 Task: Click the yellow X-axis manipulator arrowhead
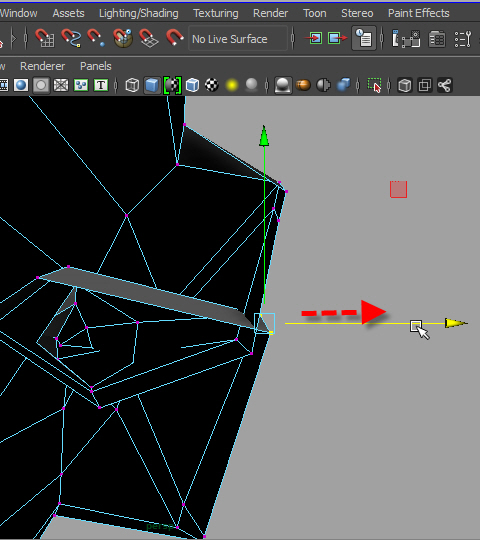[456, 323]
